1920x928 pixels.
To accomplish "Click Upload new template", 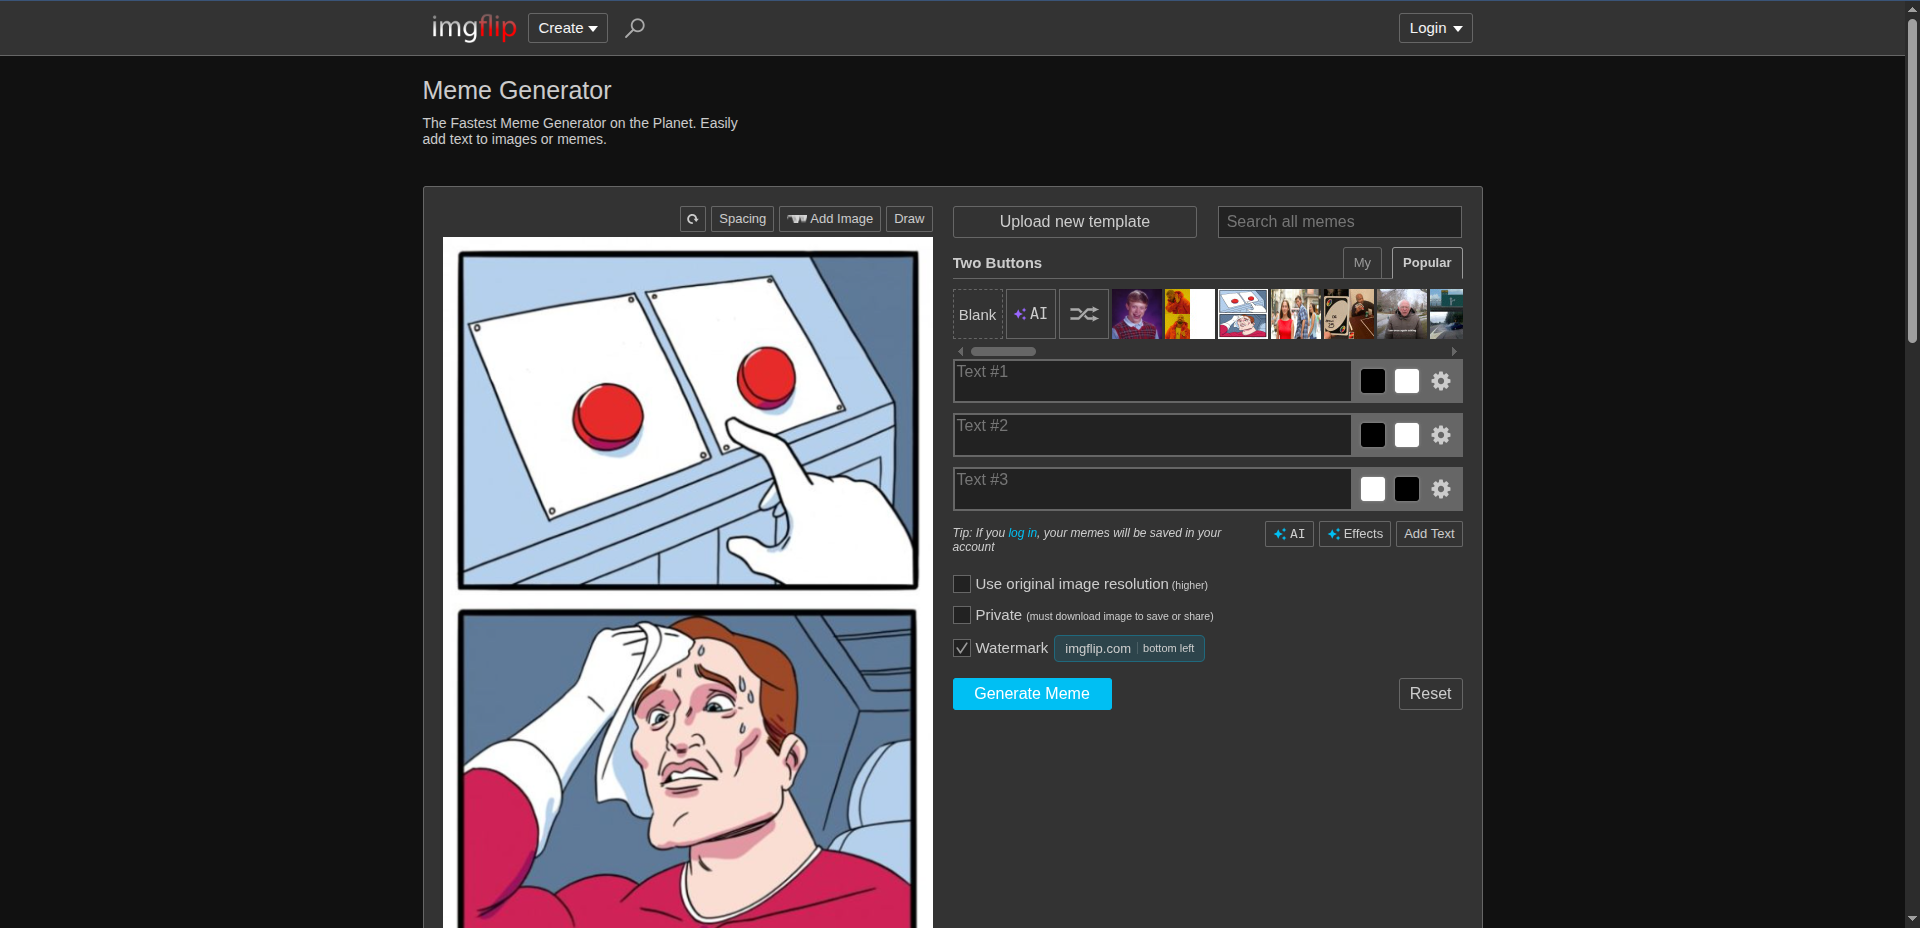I will [1075, 222].
